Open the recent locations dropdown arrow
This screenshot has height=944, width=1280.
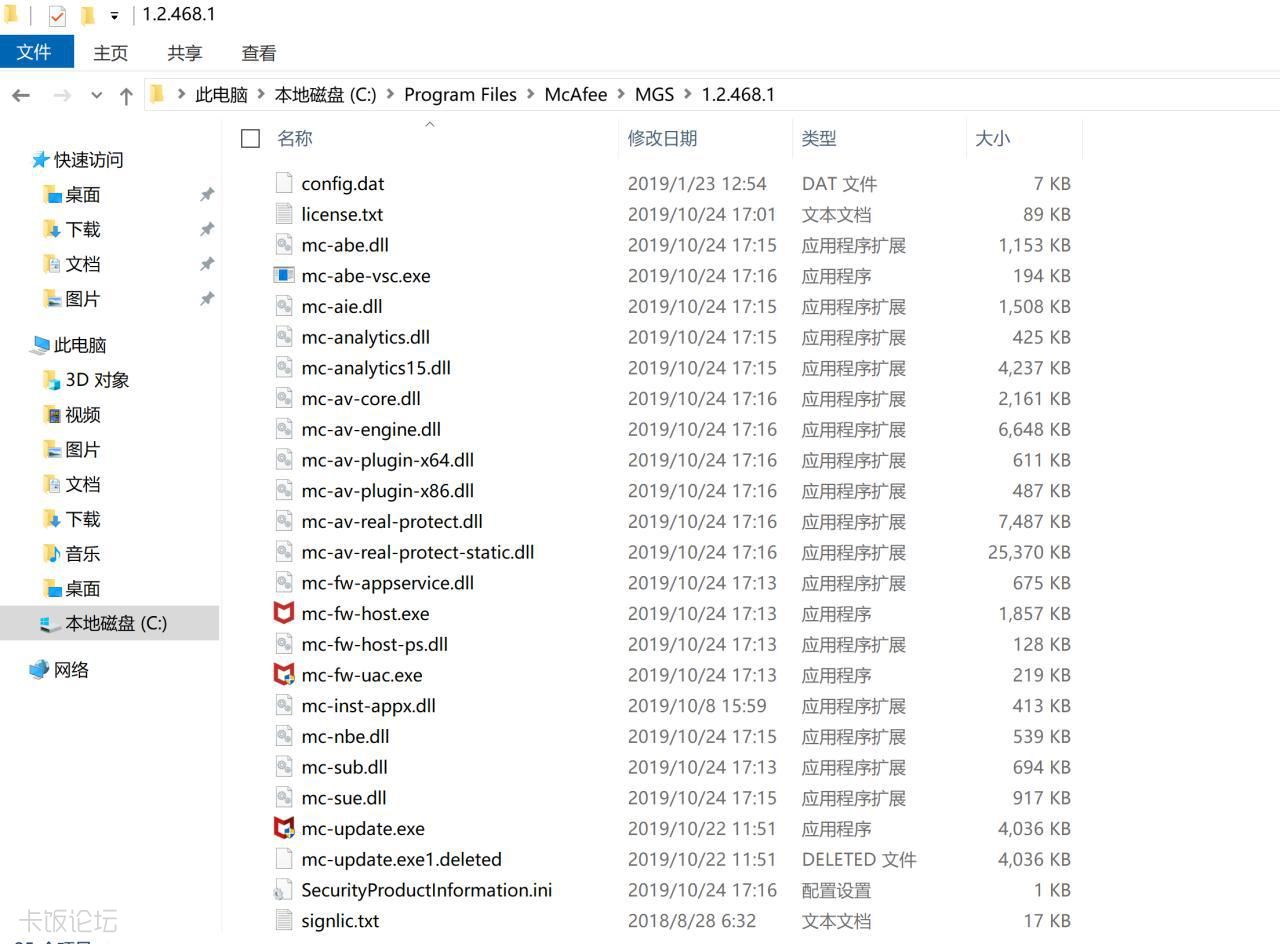(x=96, y=95)
